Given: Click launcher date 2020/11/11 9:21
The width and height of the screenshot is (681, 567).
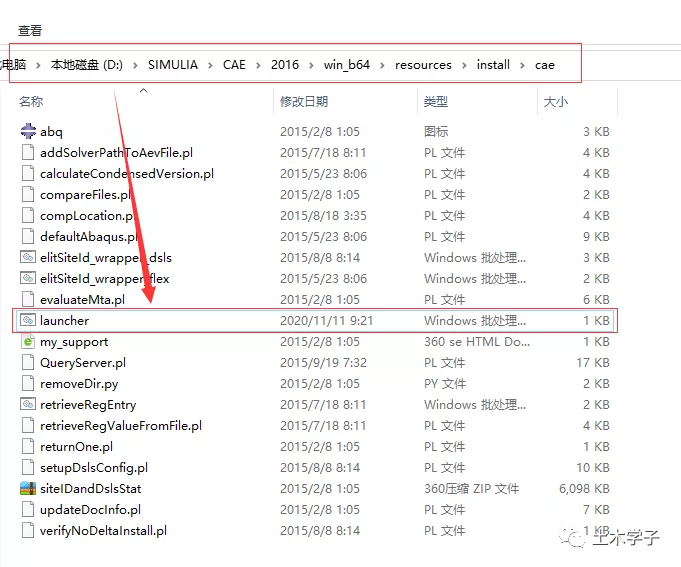Looking at the screenshot, I should (x=326, y=320).
